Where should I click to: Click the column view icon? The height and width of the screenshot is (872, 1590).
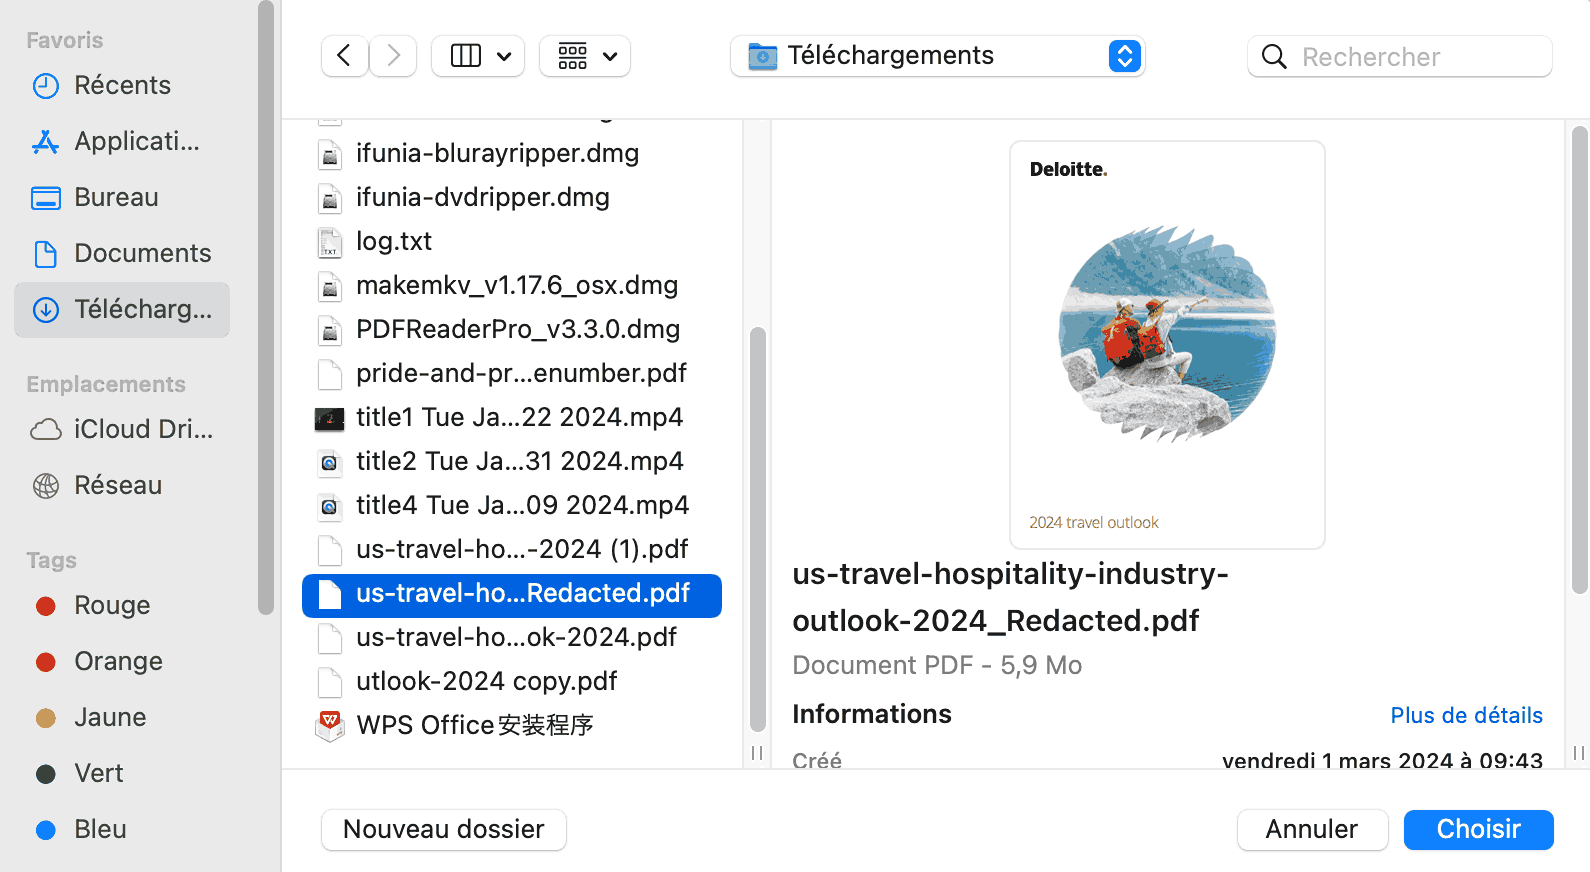click(x=466, y=56)
